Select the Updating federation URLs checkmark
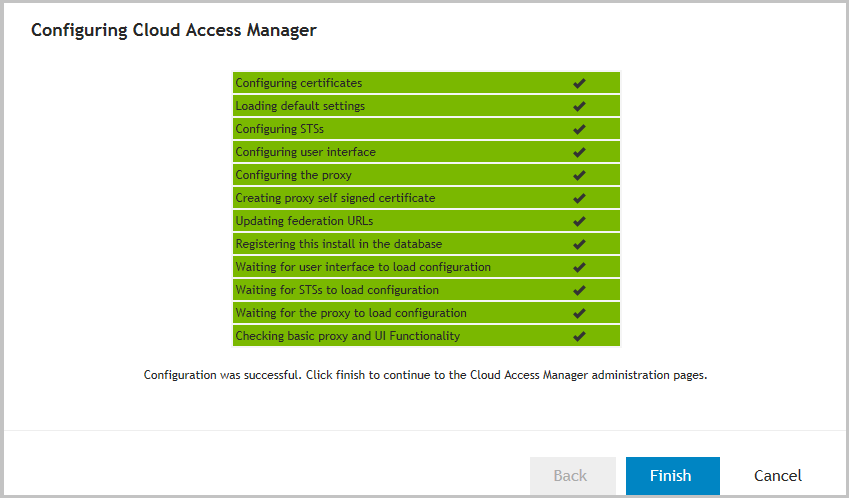This screenshot has height=498, width=849. pos(579,221)
